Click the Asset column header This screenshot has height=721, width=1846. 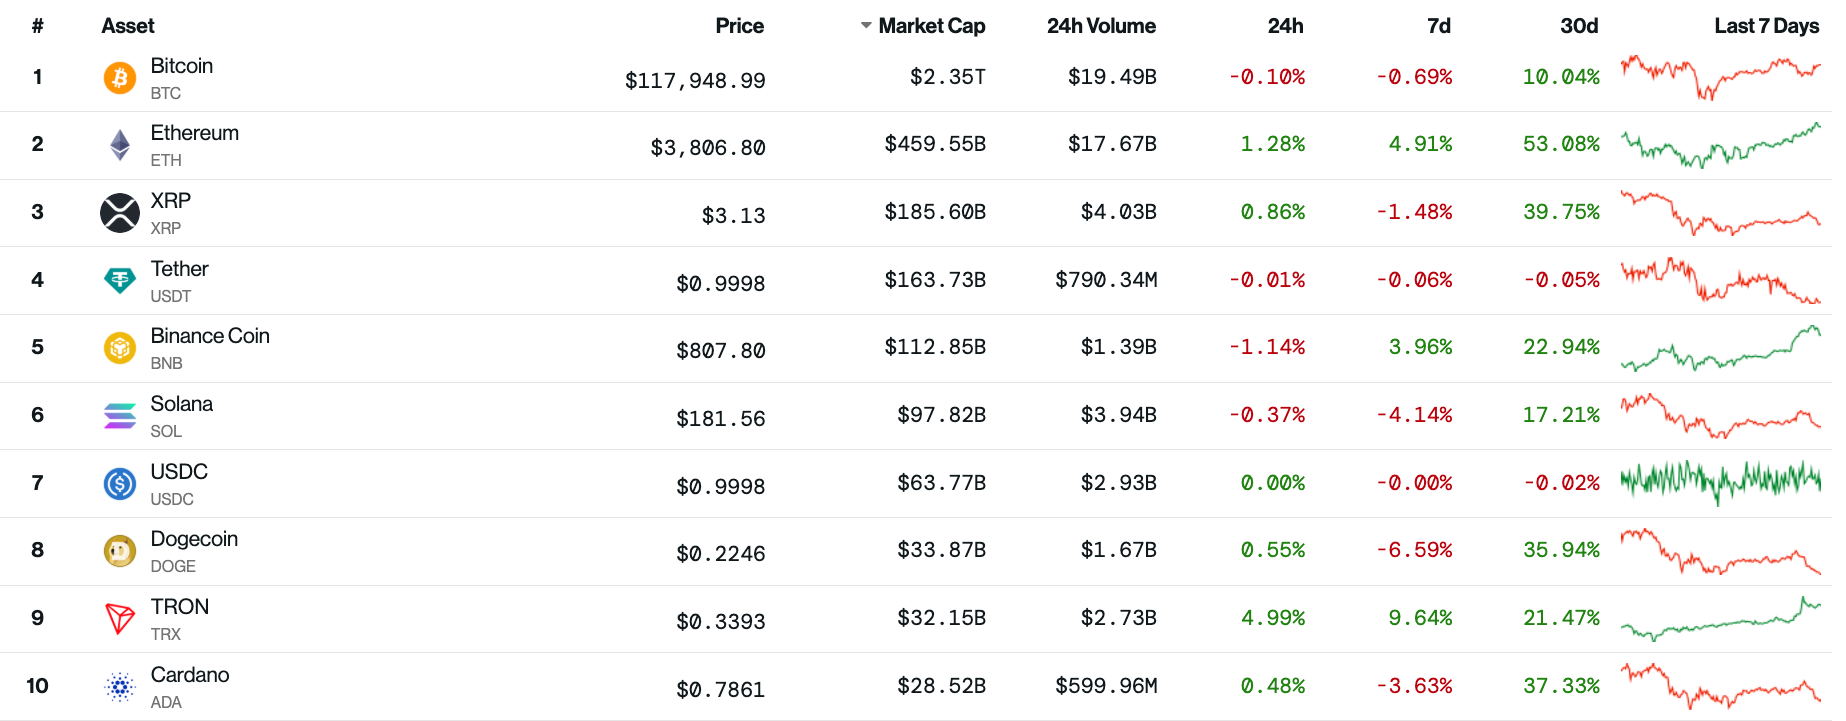128,26
